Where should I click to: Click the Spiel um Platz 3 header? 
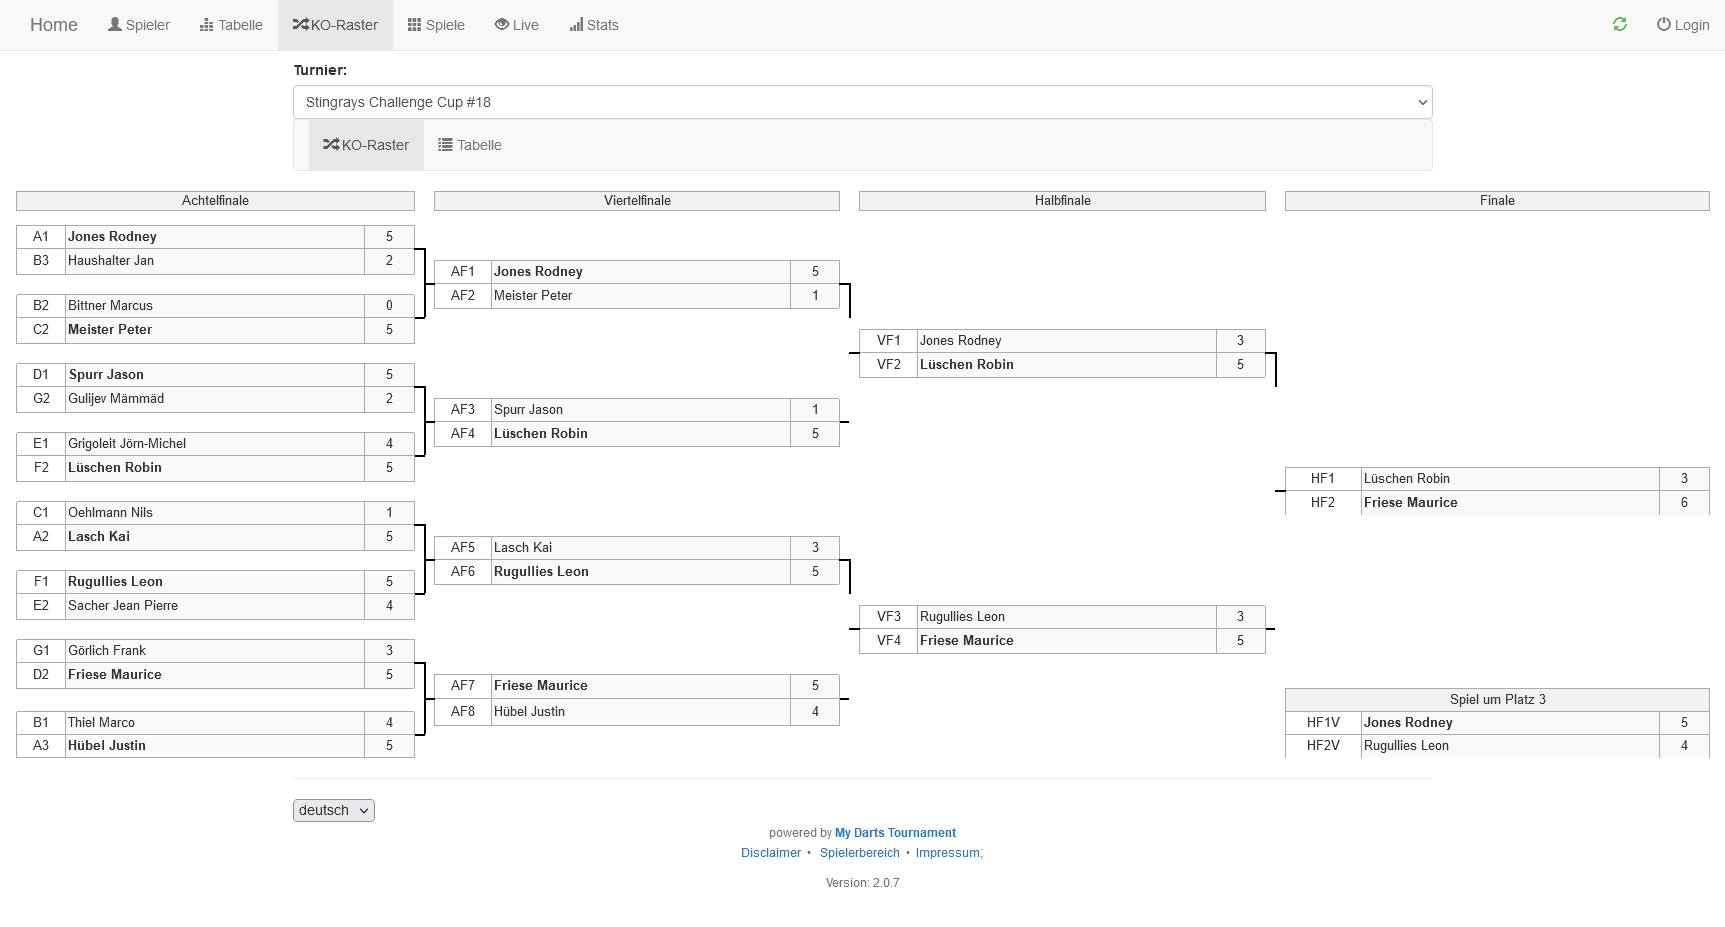1497,699
